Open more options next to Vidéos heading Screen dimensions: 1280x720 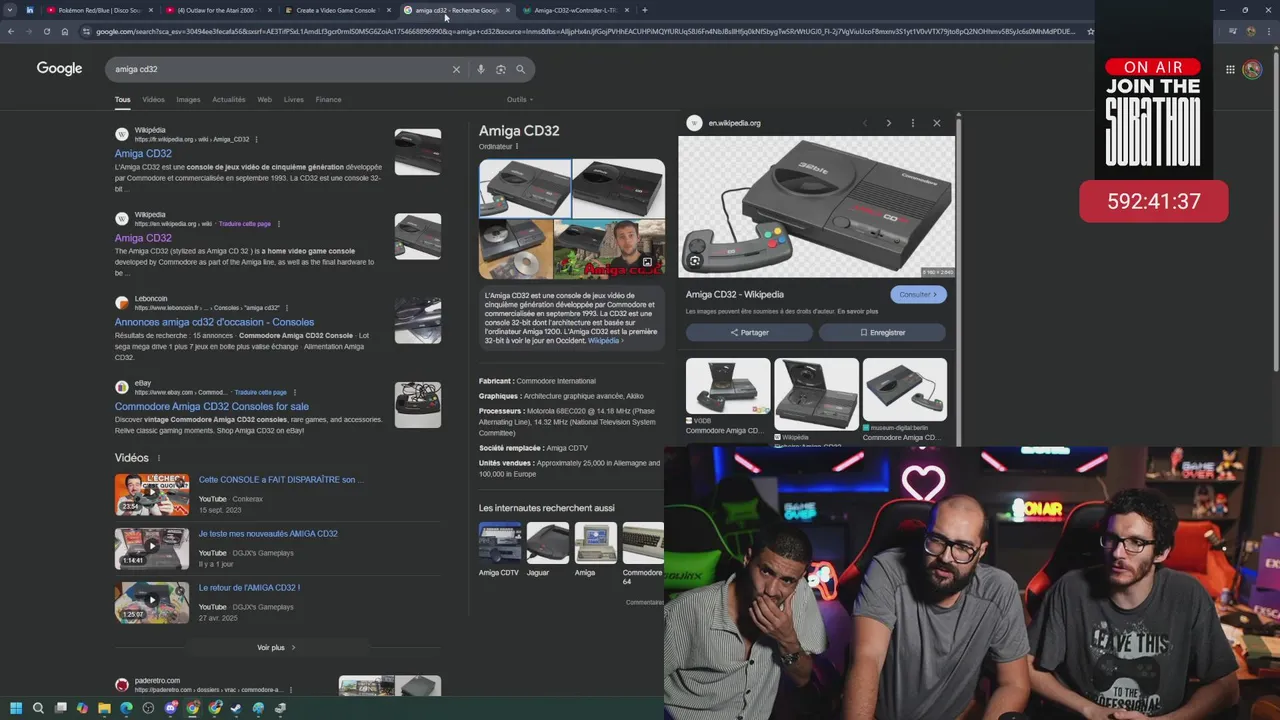click(x=159, y=458)
